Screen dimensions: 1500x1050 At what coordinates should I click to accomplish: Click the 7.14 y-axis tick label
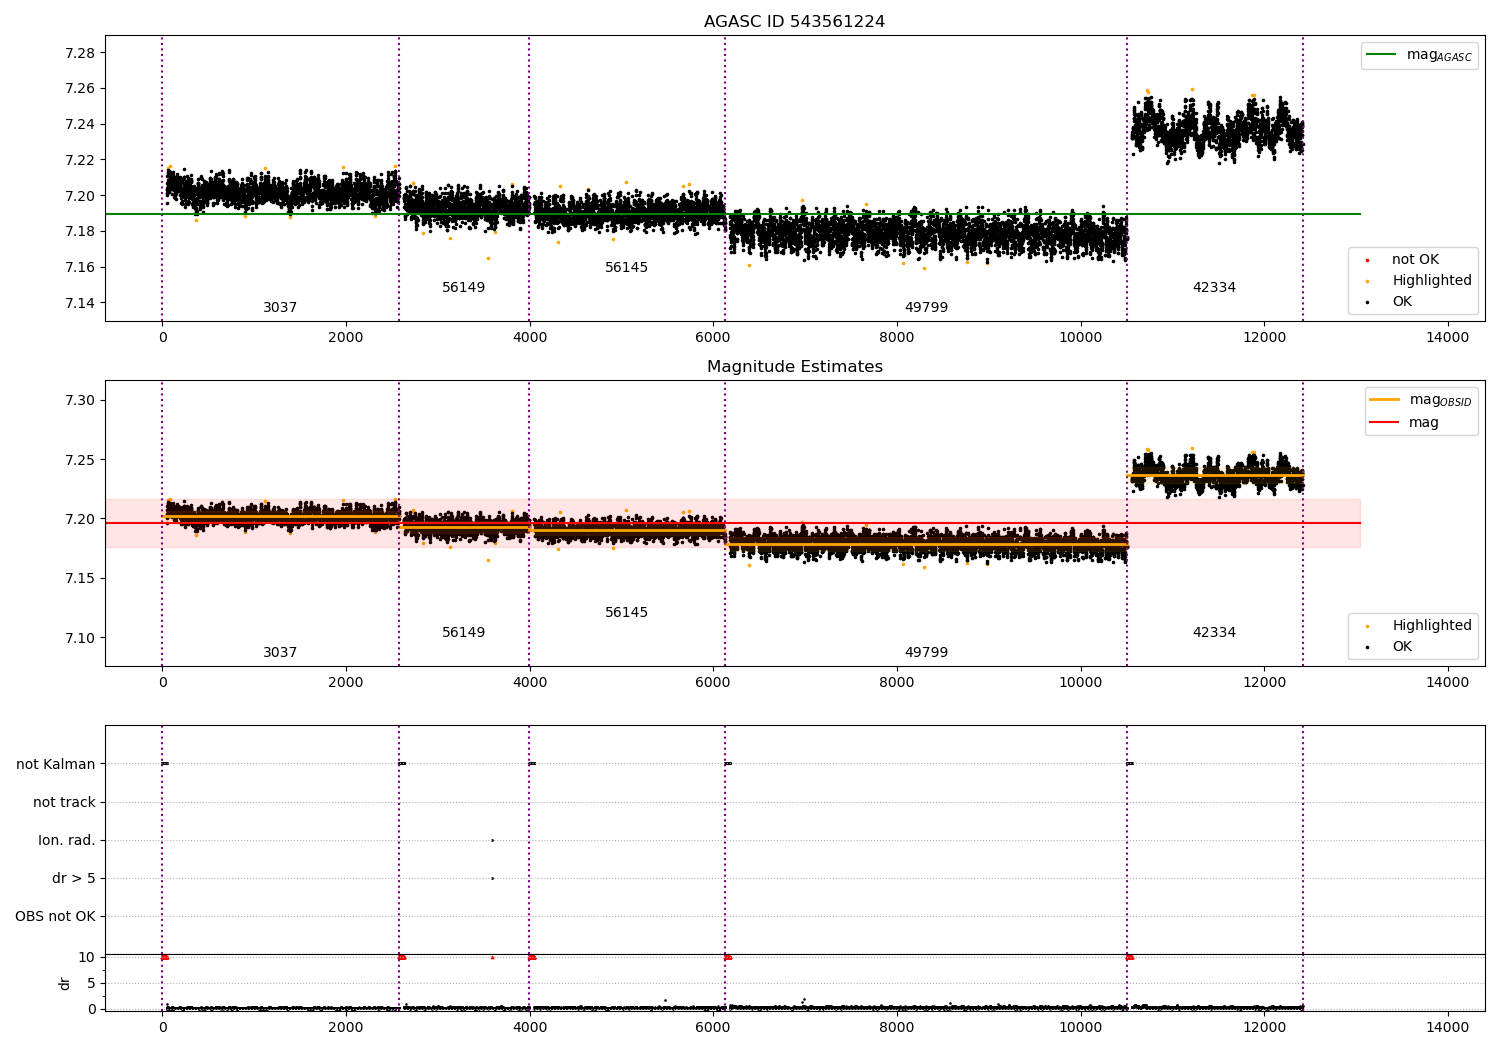tap(80, 304)
